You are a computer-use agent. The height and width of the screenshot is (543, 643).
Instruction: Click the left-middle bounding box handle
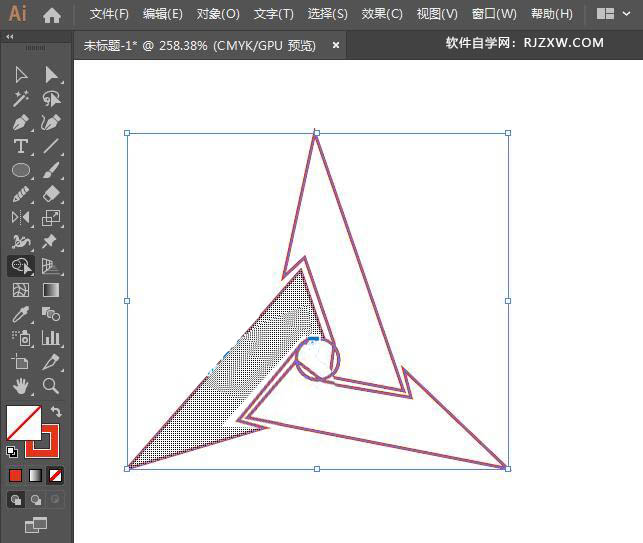click(127, 301)
